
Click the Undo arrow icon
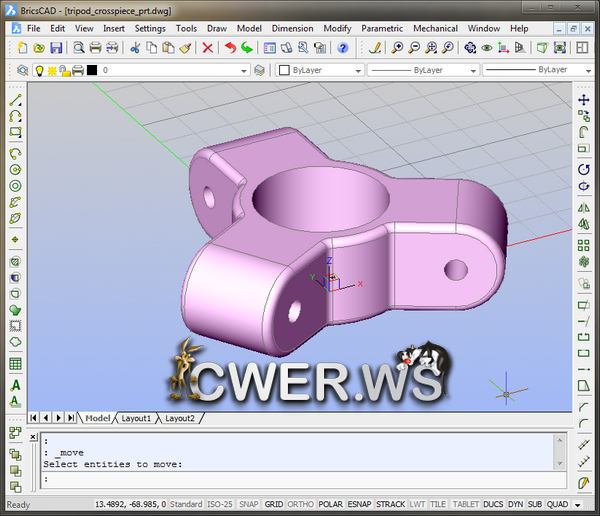point(231,47)
